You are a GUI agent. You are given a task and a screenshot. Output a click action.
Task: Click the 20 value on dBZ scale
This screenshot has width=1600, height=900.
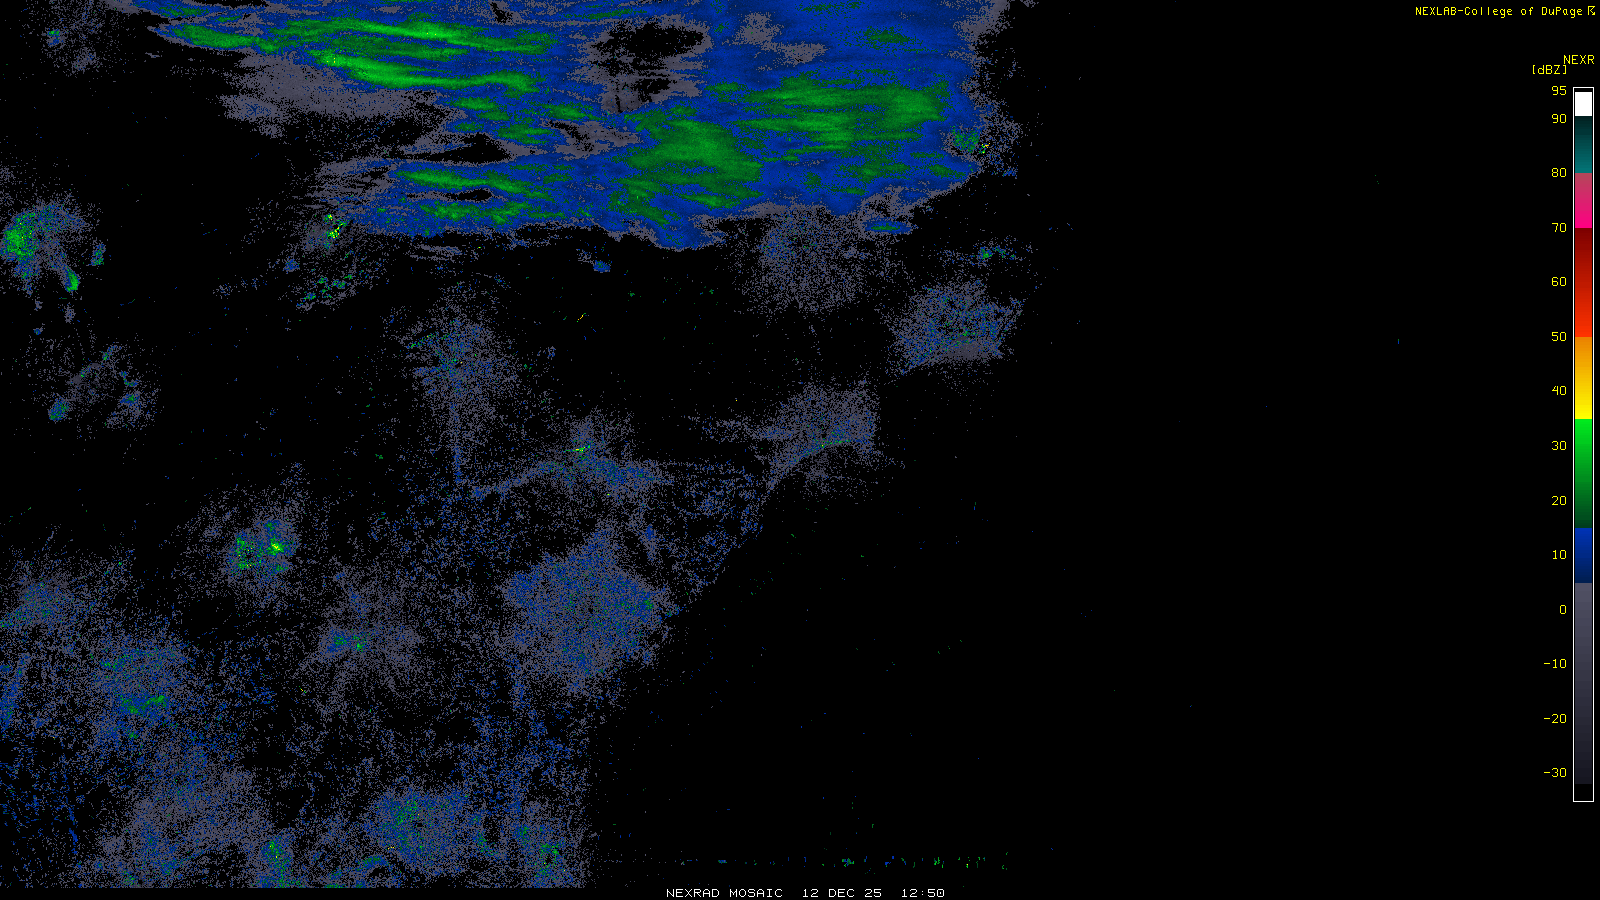[1559, 501]
